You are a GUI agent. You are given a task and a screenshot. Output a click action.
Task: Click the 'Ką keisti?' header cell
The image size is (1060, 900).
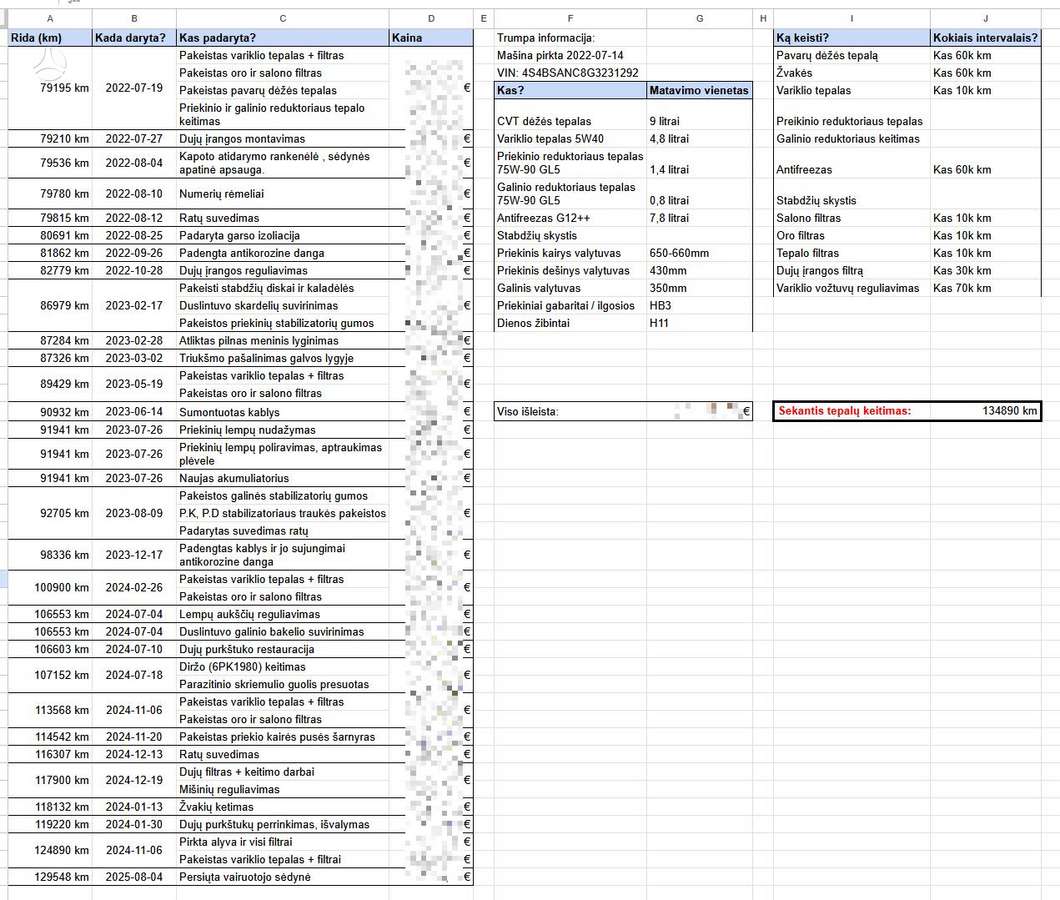(x=852, y=38)
